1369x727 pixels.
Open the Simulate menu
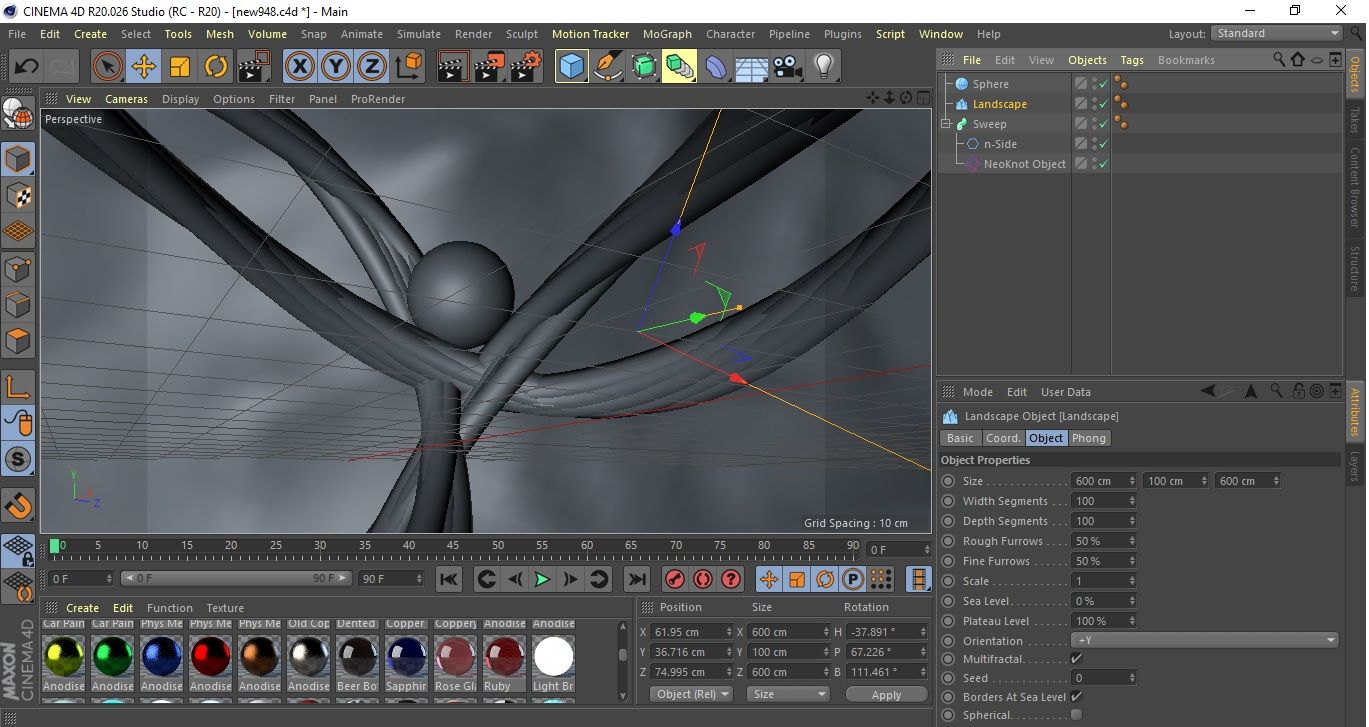click(419, 34)
